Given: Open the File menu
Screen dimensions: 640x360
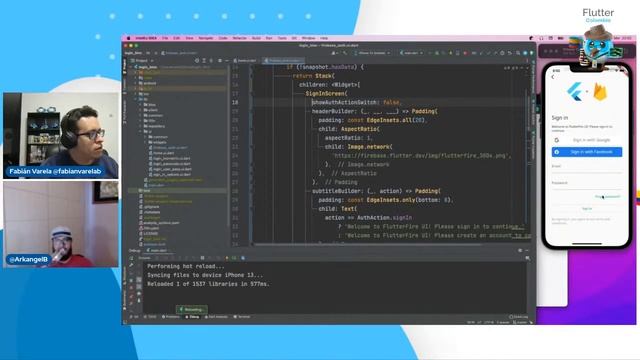Looking at the screenshot, I should tap(165, 38).
